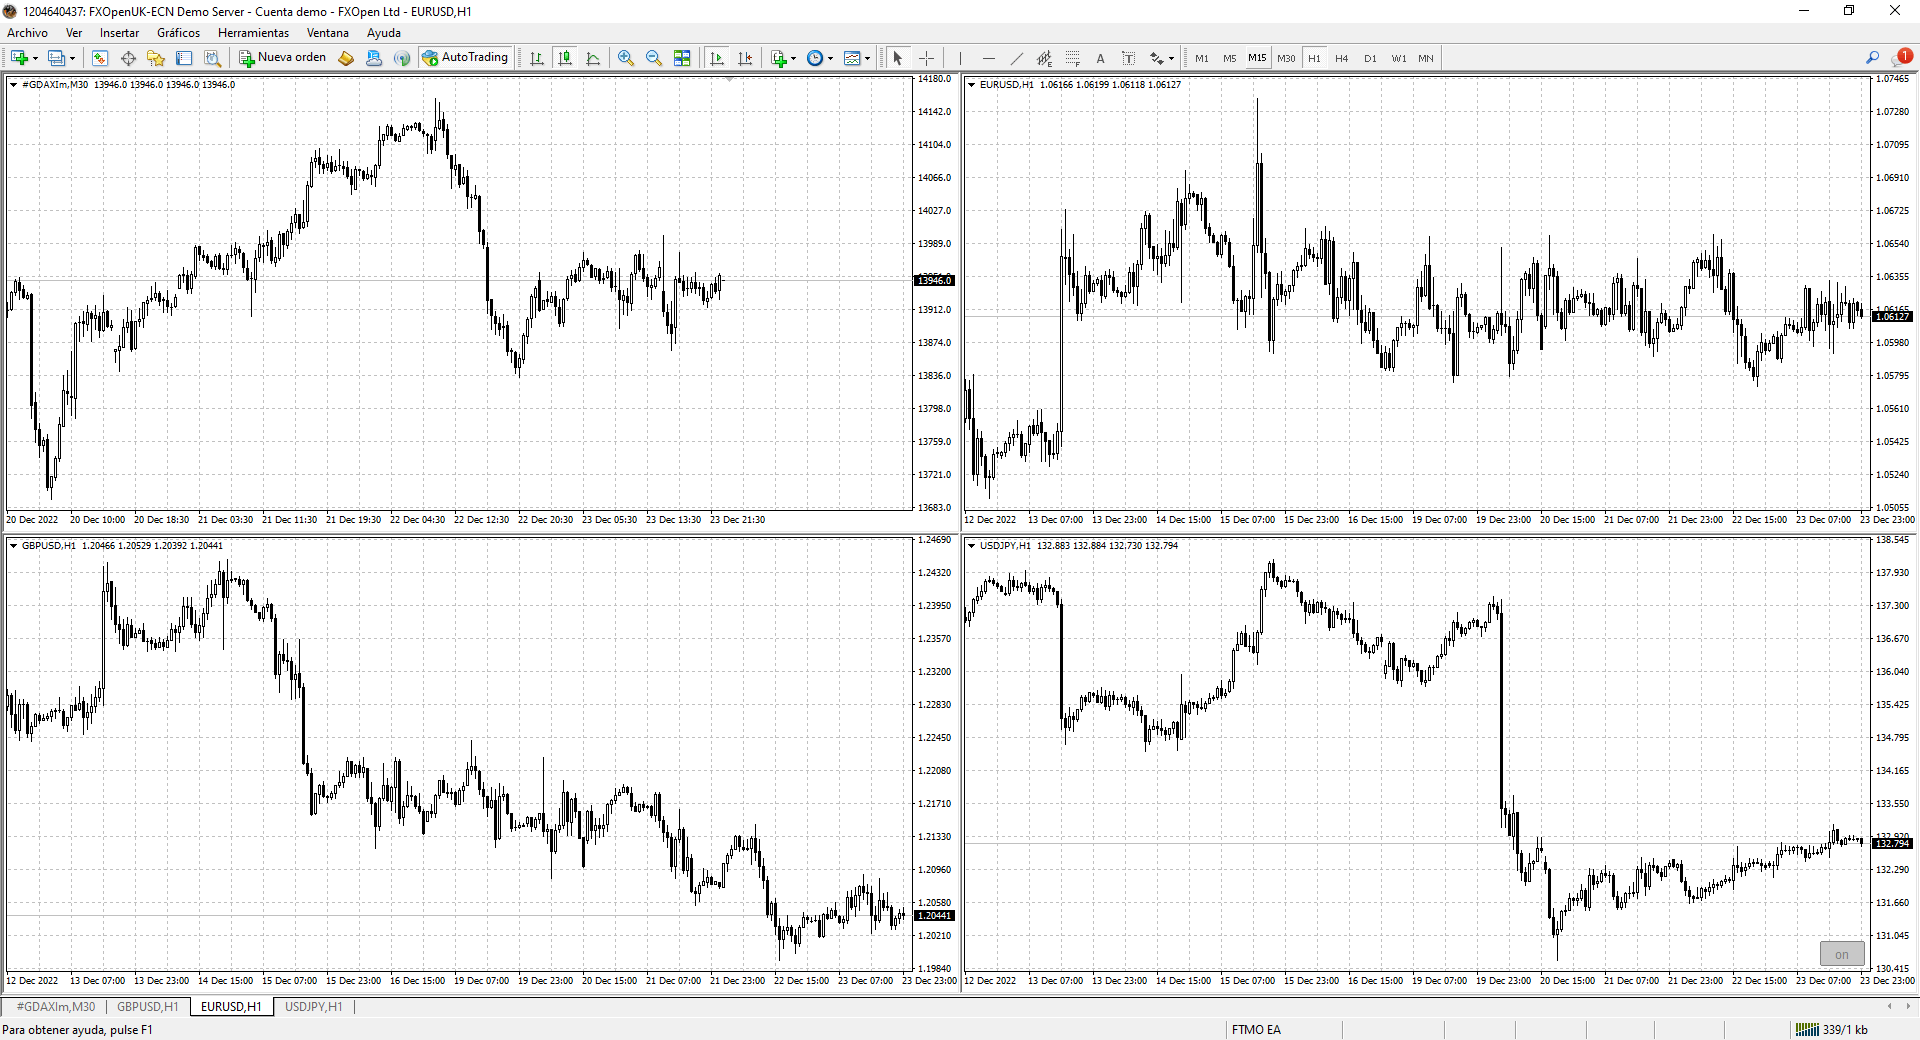The width and height of the screenshot is (1920, 1040).
Task: Open the Herramientas menu
Action: click(x=253, y=33)
